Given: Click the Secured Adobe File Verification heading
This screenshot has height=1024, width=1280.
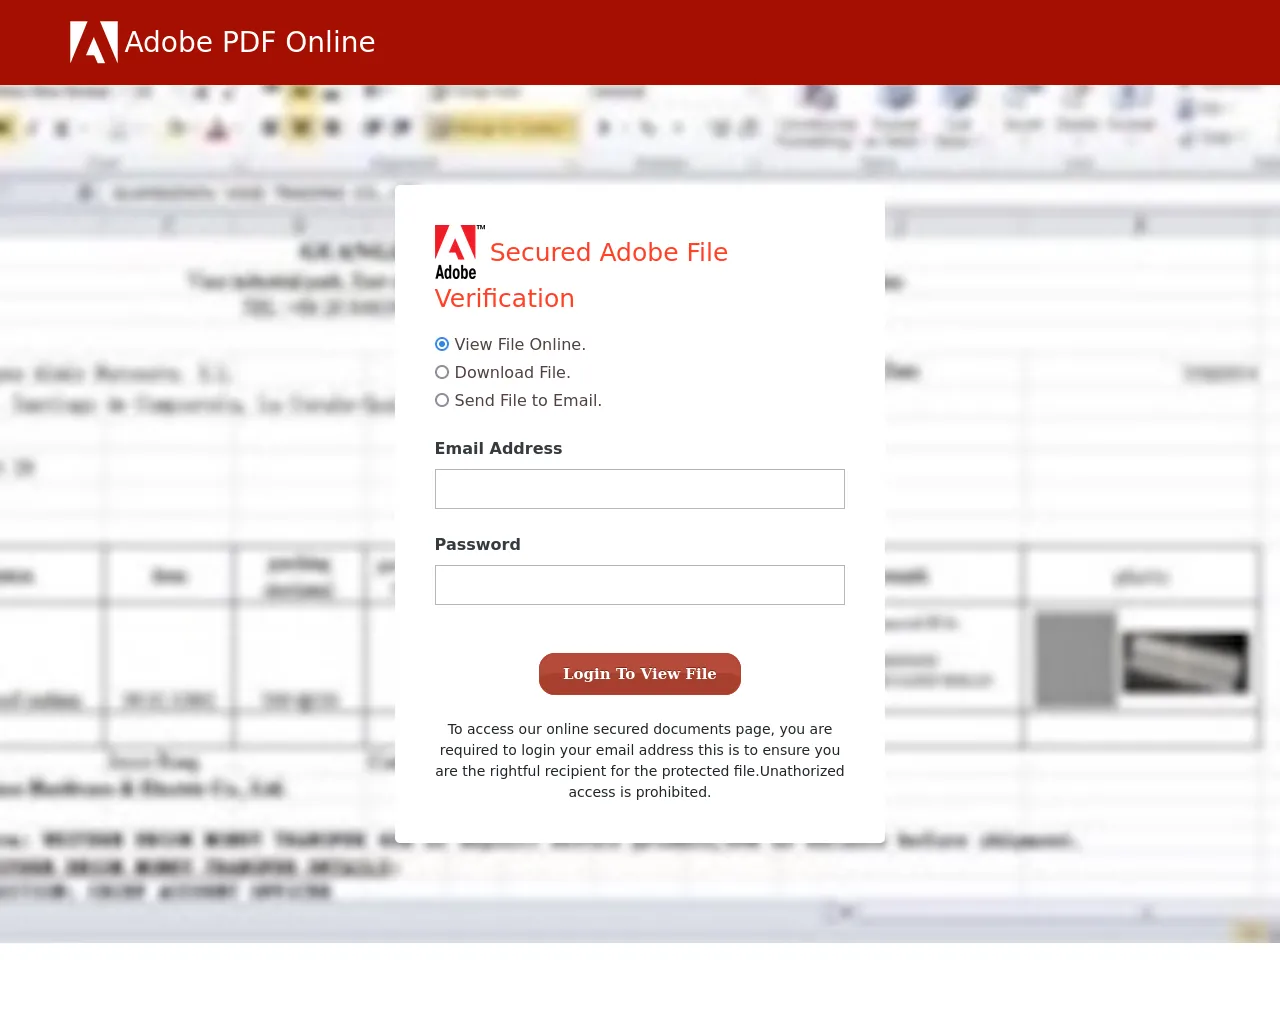Looking at the screenshot, I should (582, 275).
